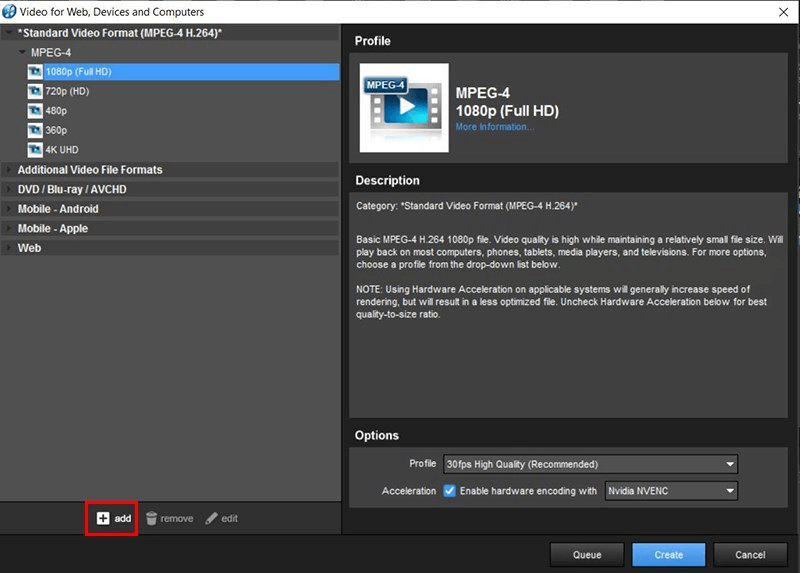Click the add plus icon
Viewport: 800px width, 573px height.
click(x=103, y=518)
